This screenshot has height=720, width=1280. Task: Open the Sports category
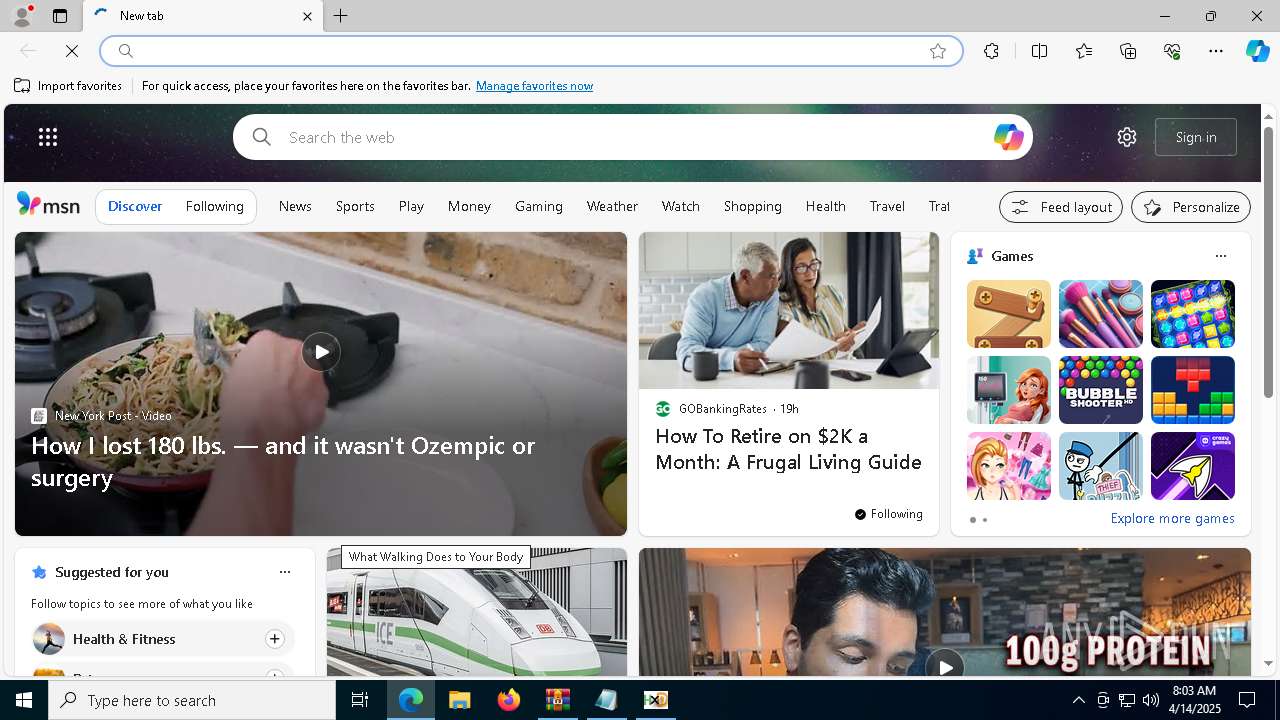pos(355,206)
